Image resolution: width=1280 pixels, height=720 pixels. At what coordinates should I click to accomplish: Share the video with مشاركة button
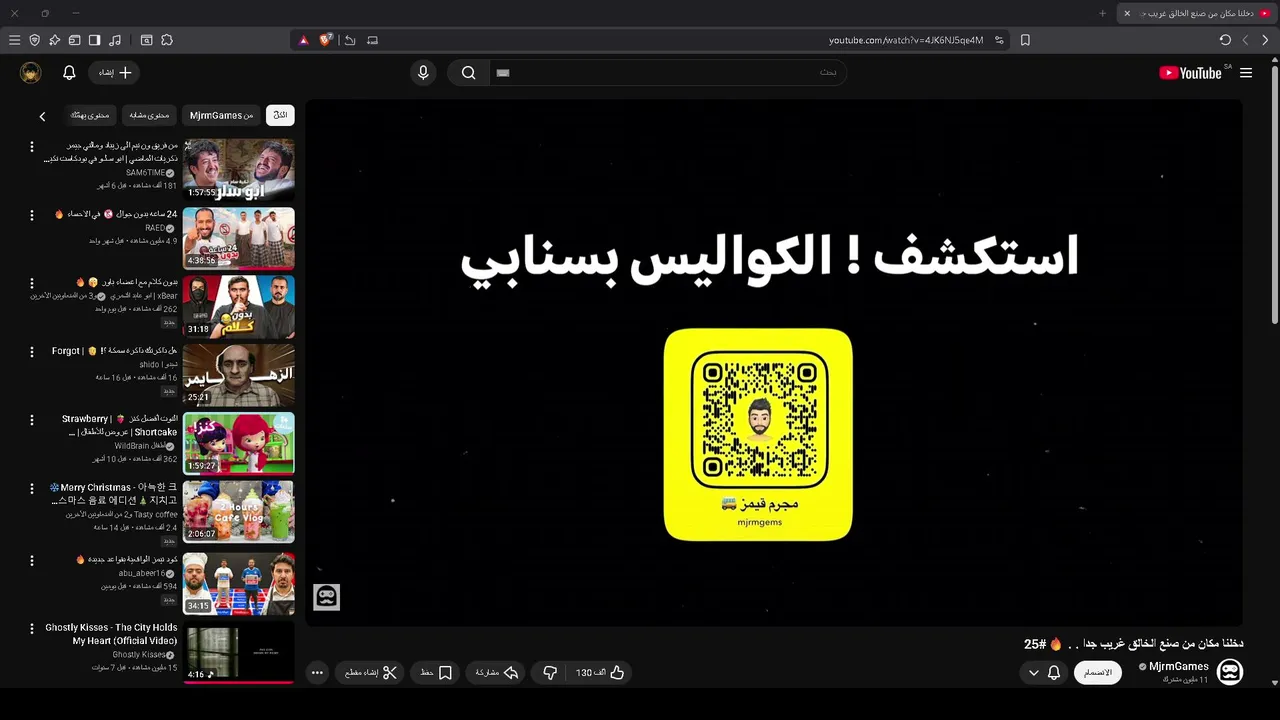[x=496, y=673]
